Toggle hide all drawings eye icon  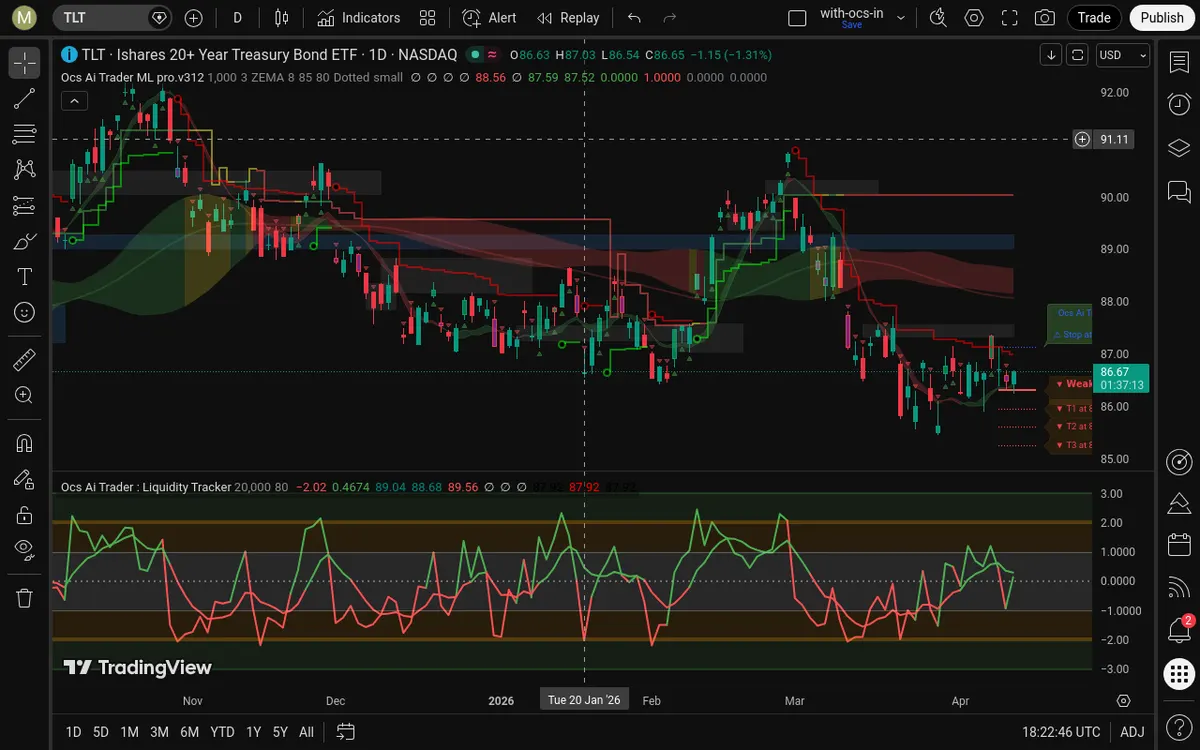(x=25, y=550)
